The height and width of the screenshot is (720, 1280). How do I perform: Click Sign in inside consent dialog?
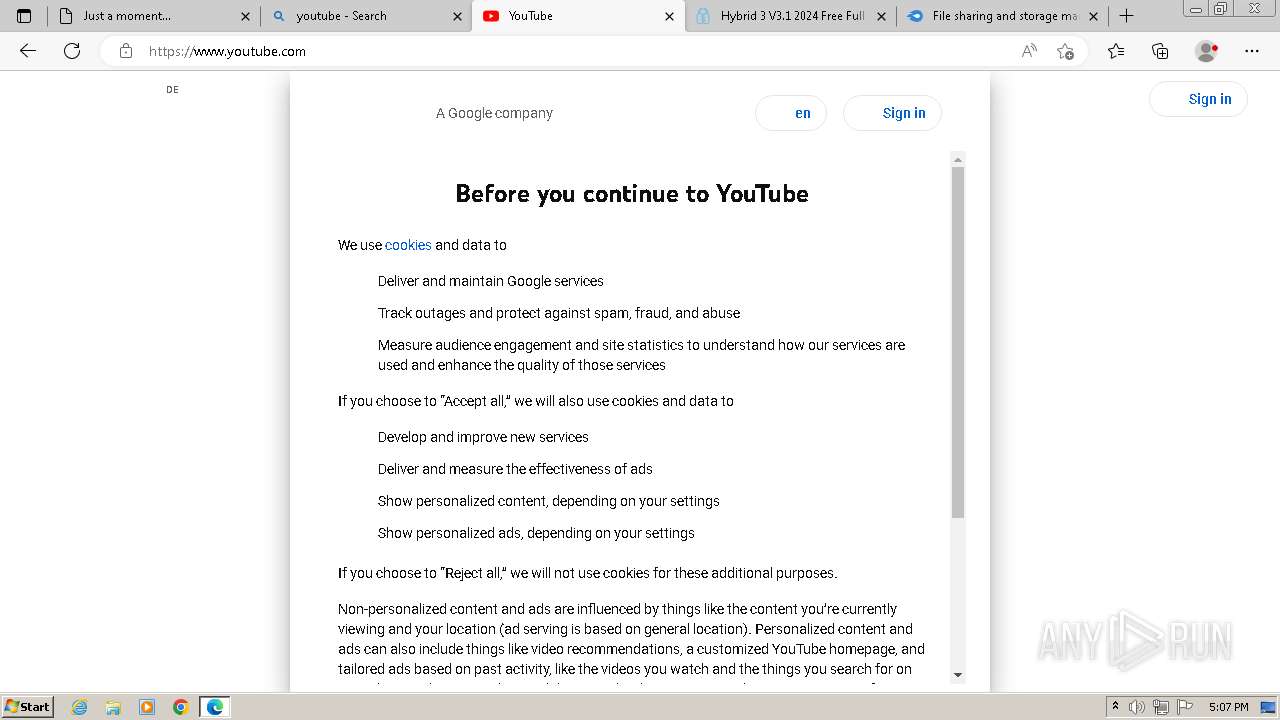pyautogui.click(x=892, y=113)
